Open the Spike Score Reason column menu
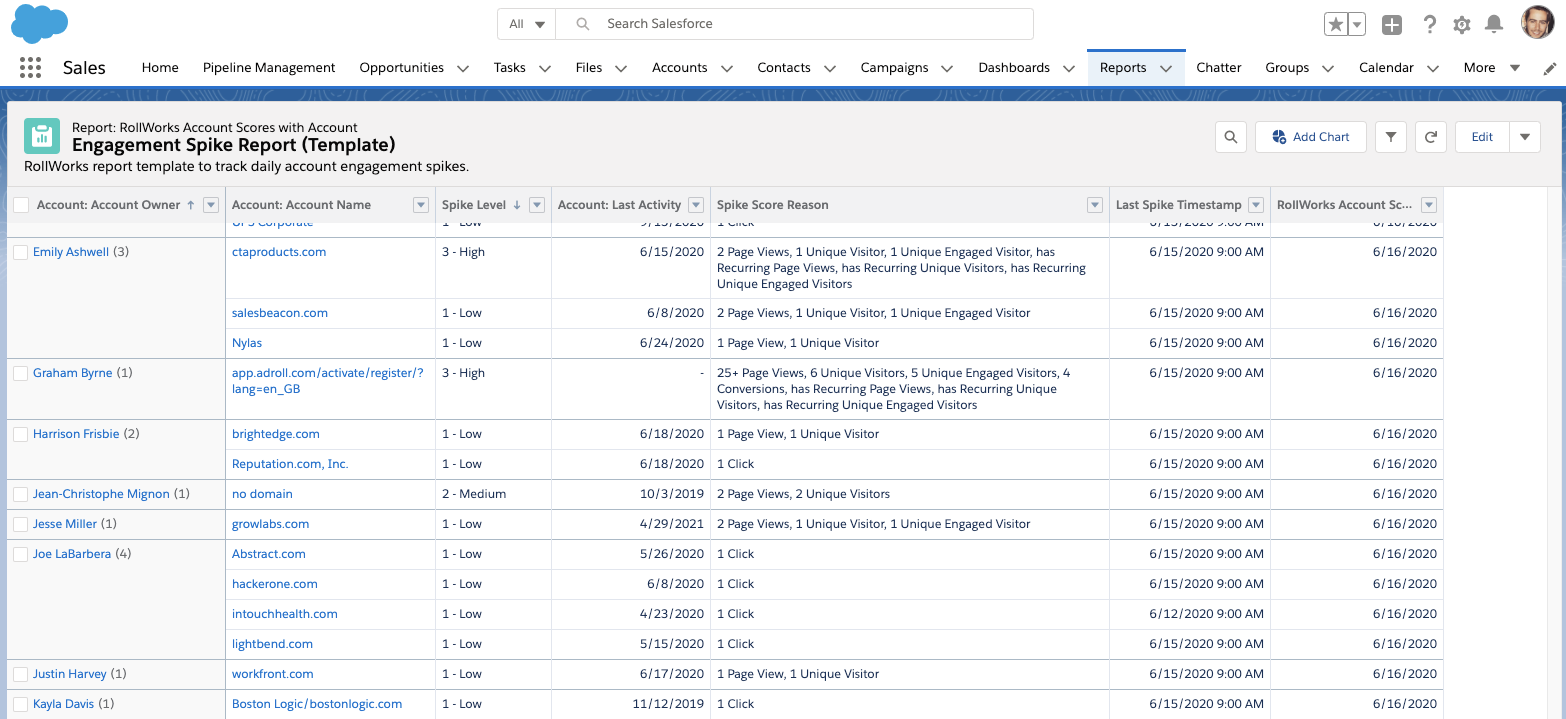Screen dimensions: 1566x719 tap(1094, 205)
